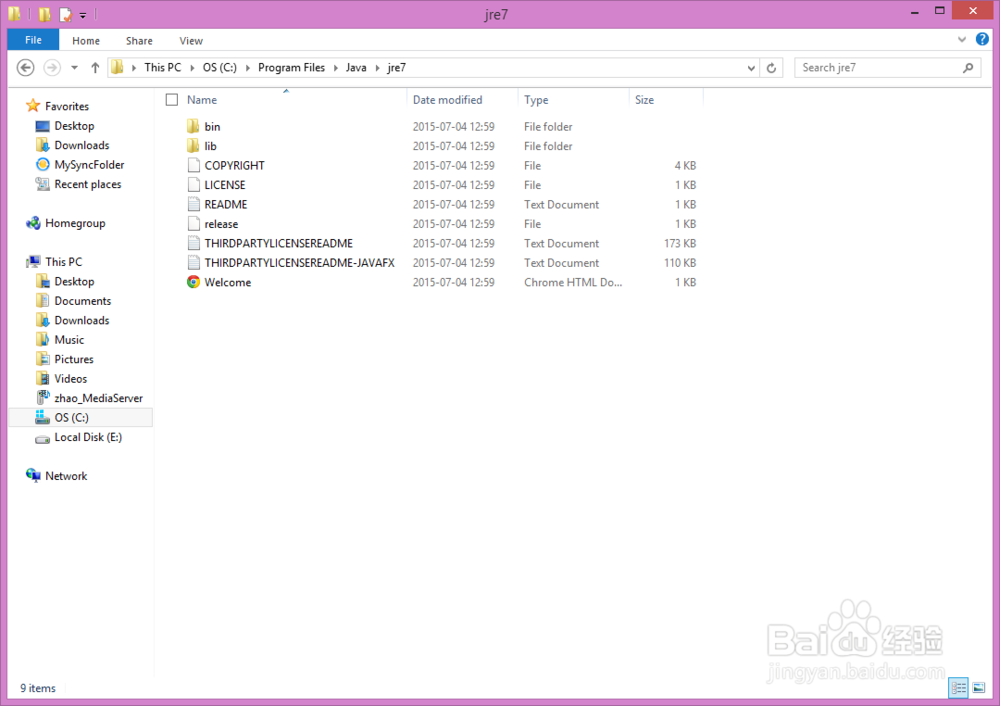The height and width of the screenshot is (706, 1000).
Task: Expand the ribbon with the chevron
Action: coord(962,40)
